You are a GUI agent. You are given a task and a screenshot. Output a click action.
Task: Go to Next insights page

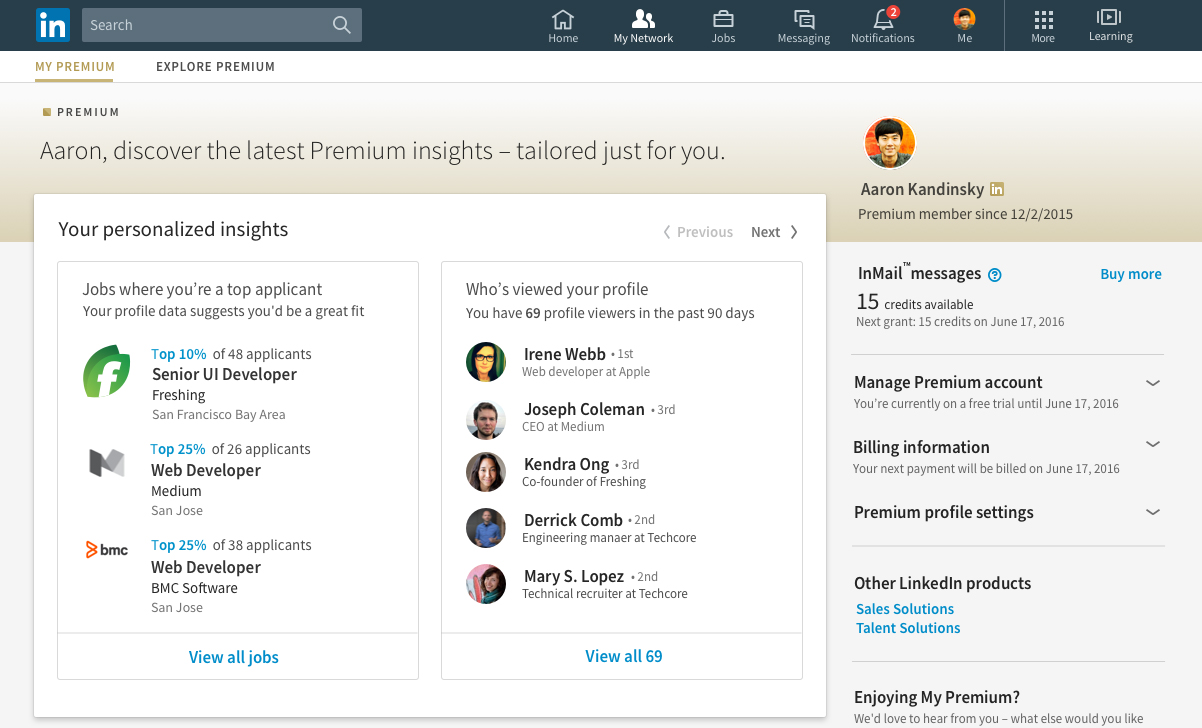coord(775,232)
